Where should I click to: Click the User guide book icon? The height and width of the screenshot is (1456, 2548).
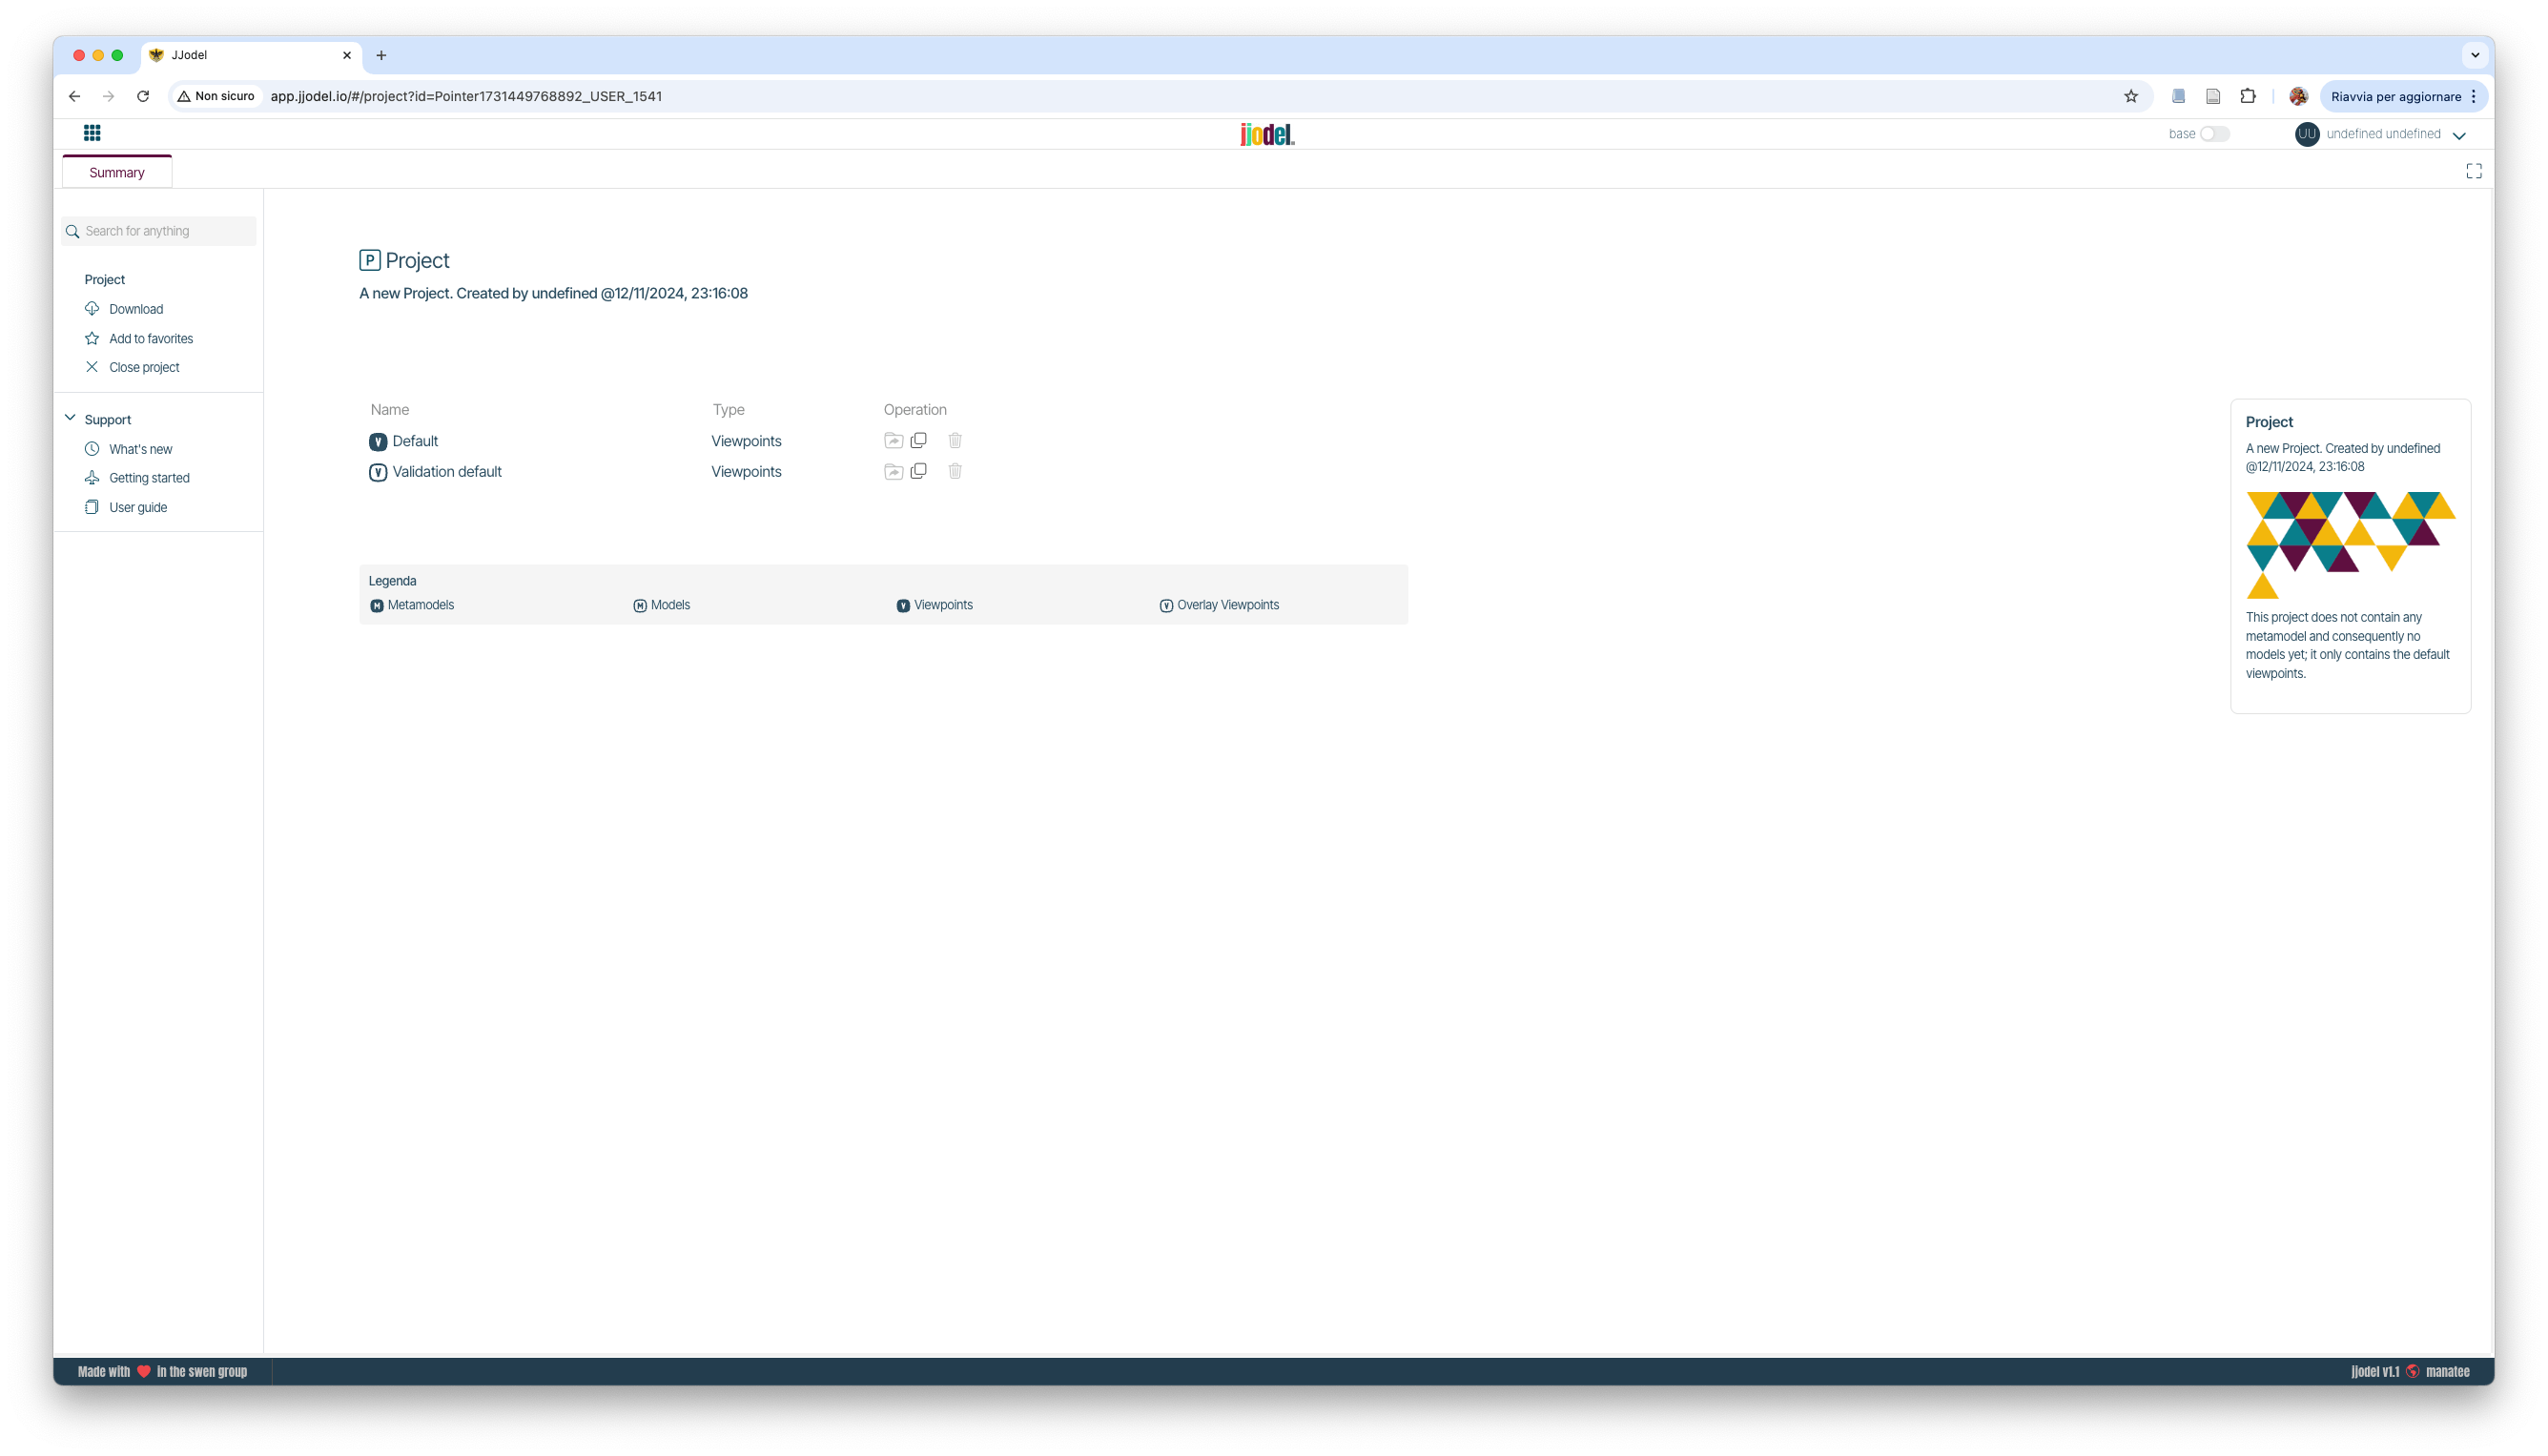[x=92, y=507]
